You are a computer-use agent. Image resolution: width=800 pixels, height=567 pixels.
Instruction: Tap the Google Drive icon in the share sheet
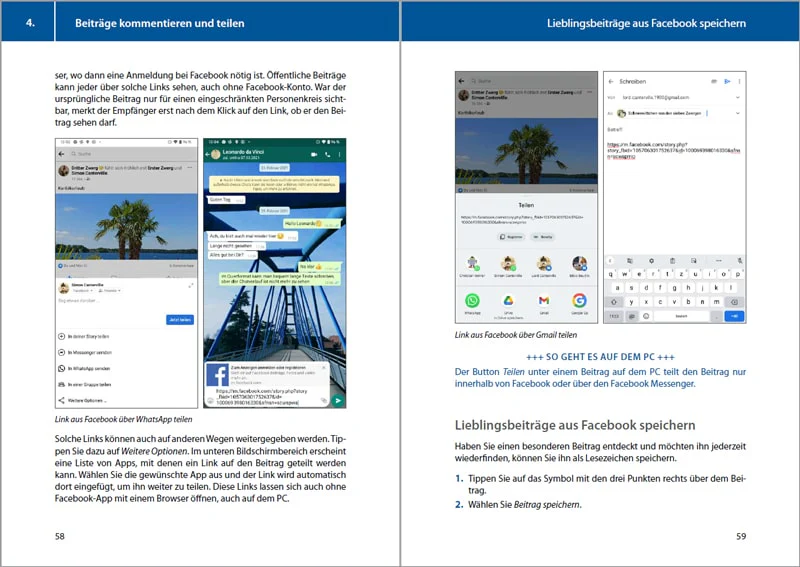pos(508,301)
